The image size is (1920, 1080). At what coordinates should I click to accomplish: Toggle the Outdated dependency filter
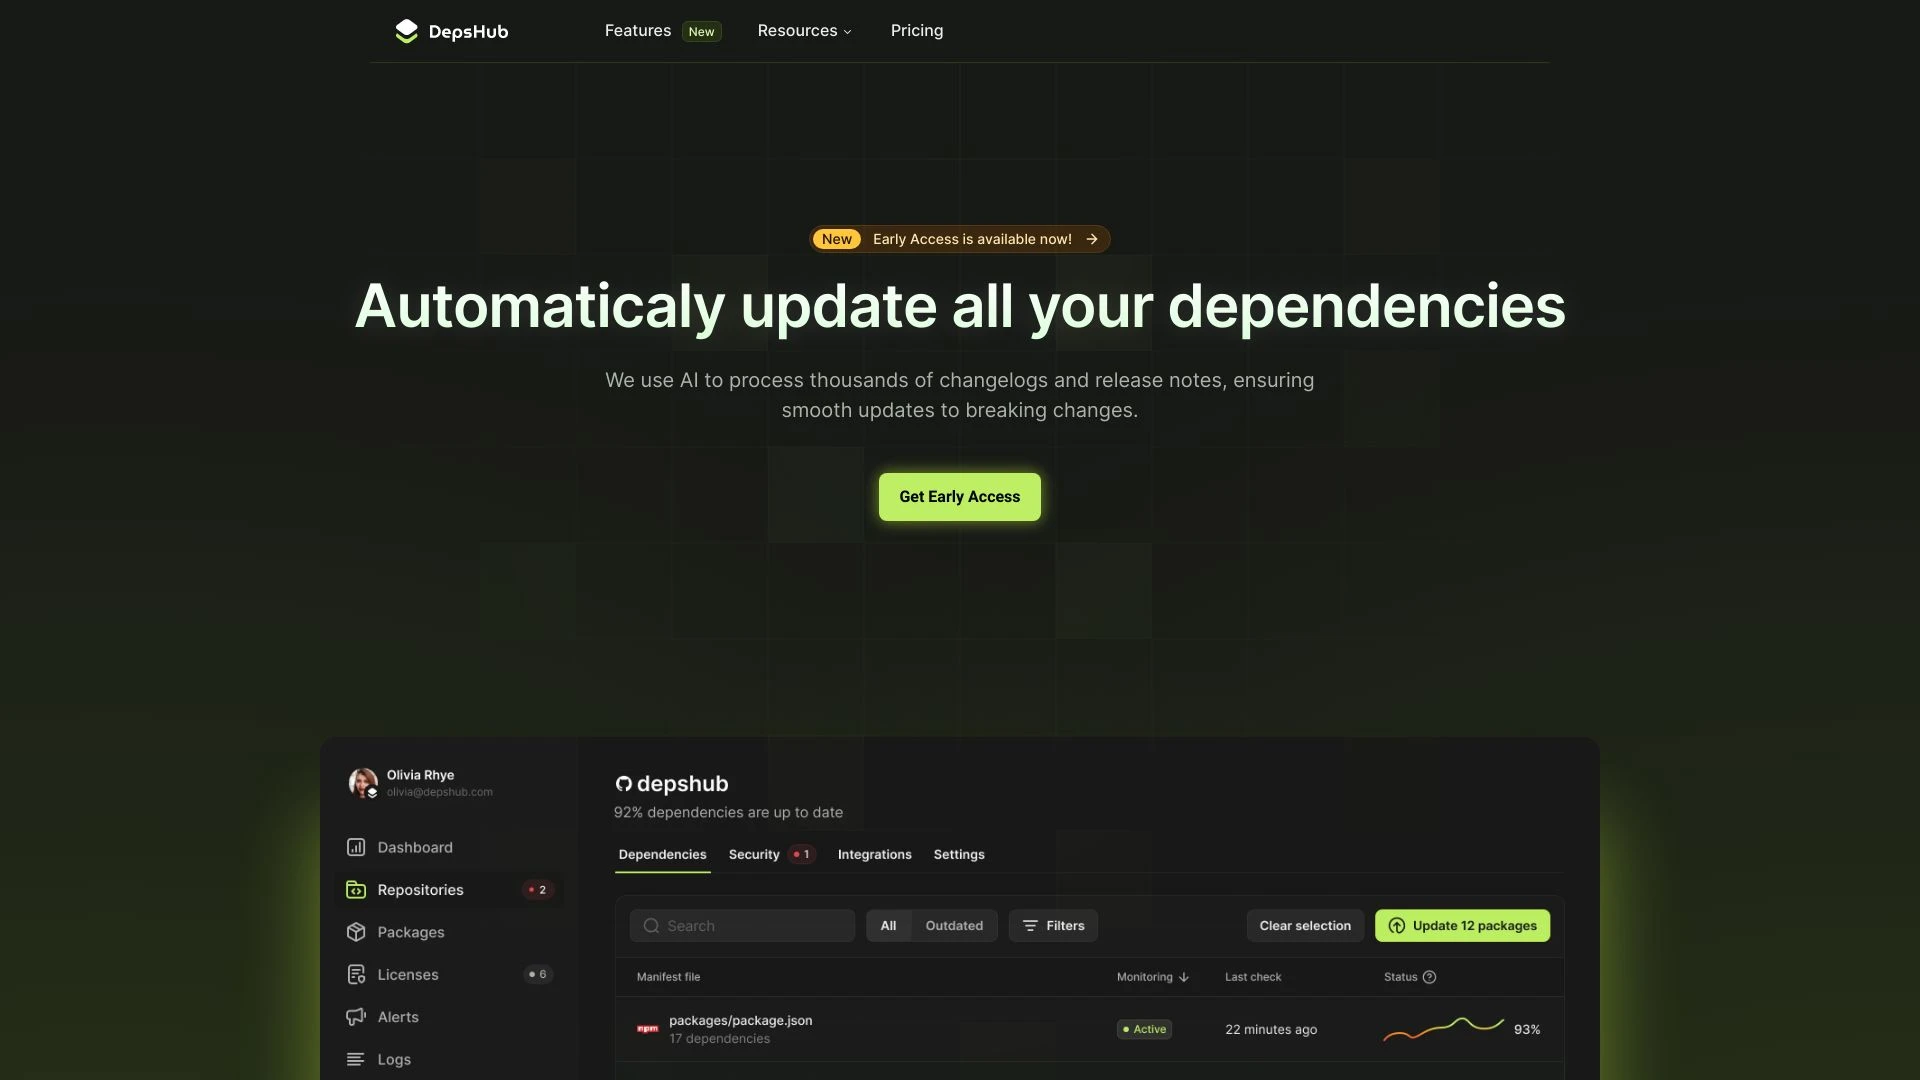(x=954, y=925)
